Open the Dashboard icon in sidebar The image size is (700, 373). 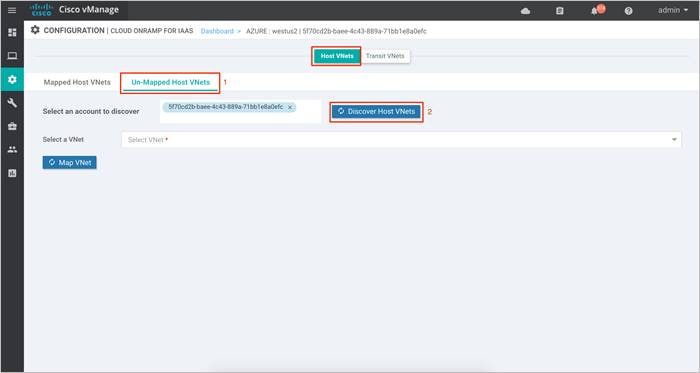click(12, 32)
